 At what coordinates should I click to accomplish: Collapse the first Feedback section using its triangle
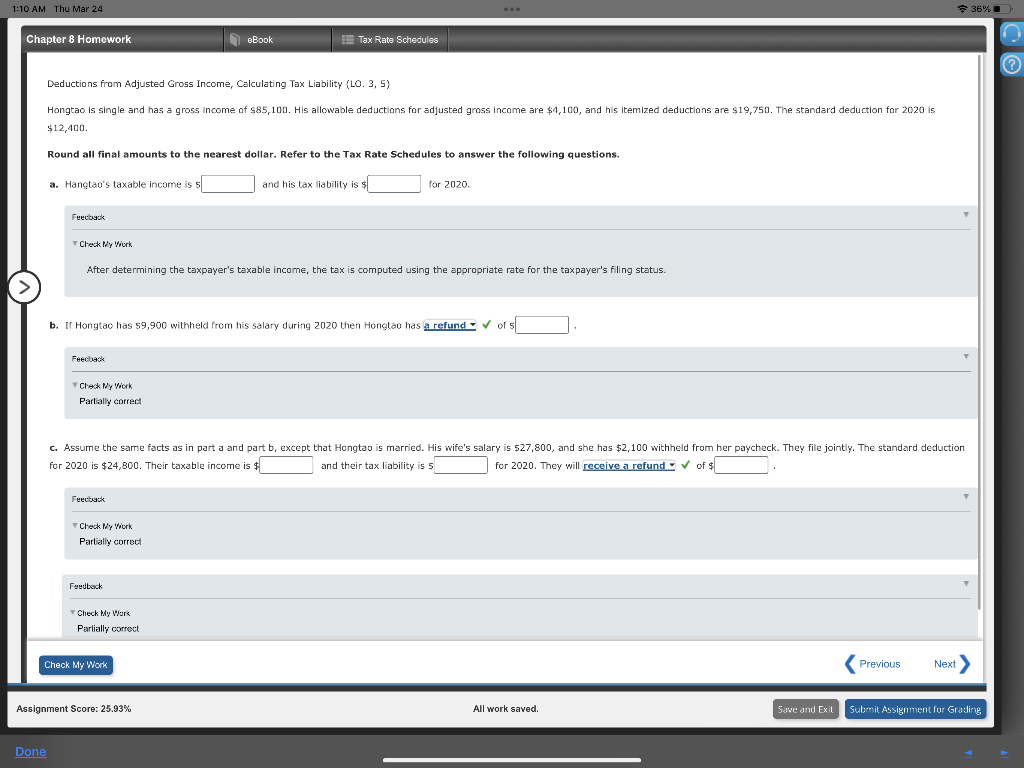(x=965, y=216)
